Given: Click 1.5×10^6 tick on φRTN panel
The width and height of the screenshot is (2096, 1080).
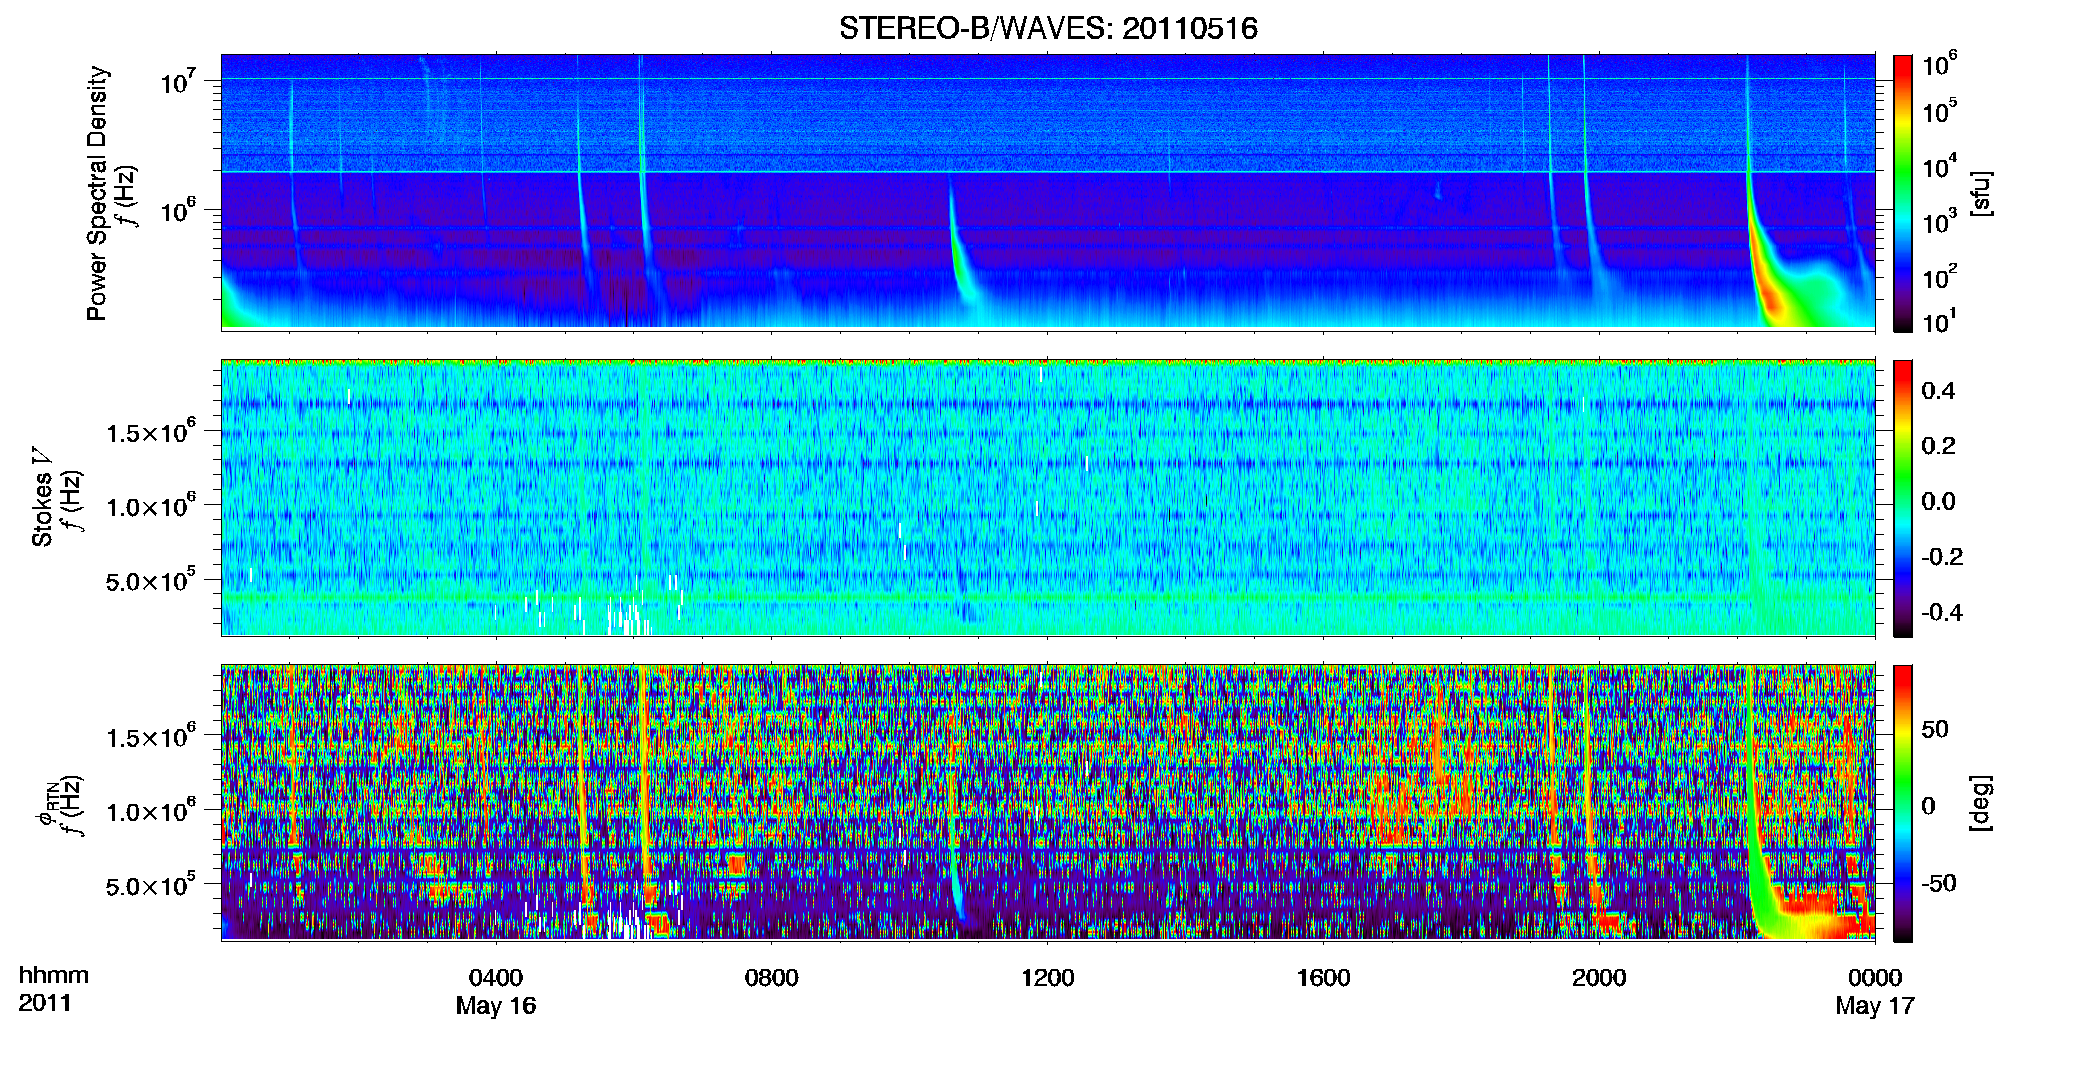Looking at the screenshot, I should coord(151,738).
